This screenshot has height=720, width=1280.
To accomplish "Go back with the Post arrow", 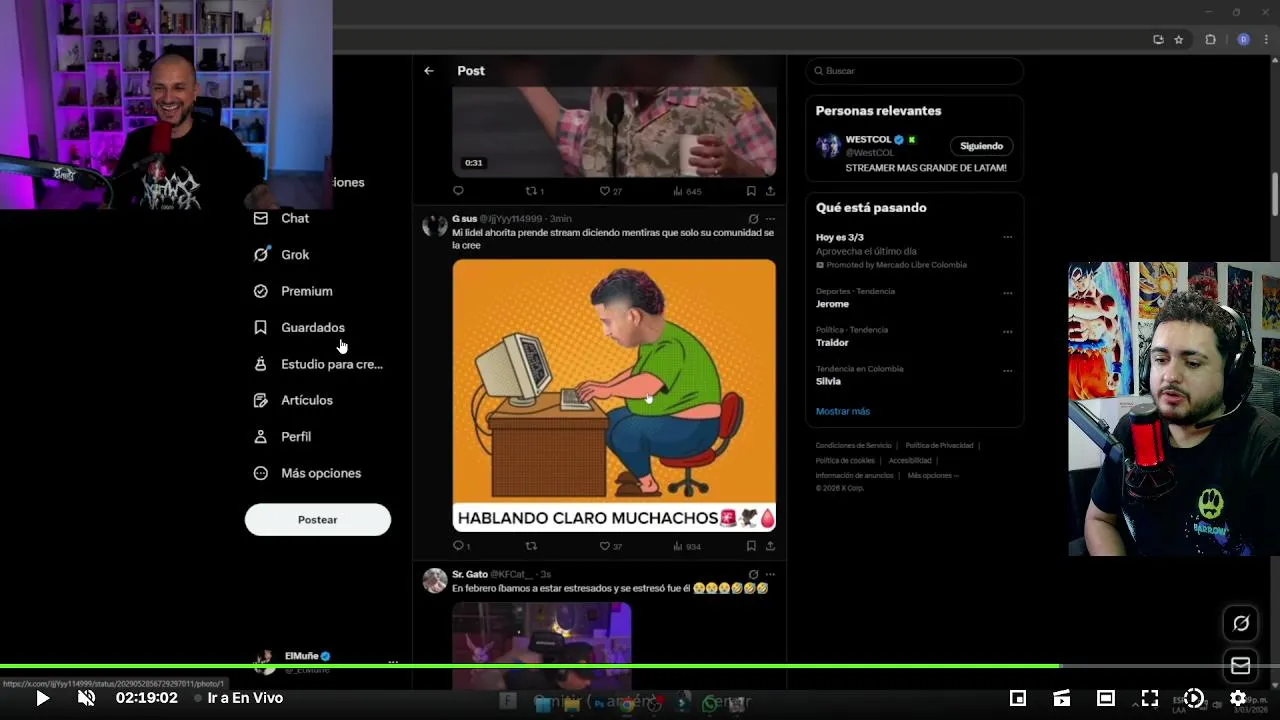I will [429, 71].
